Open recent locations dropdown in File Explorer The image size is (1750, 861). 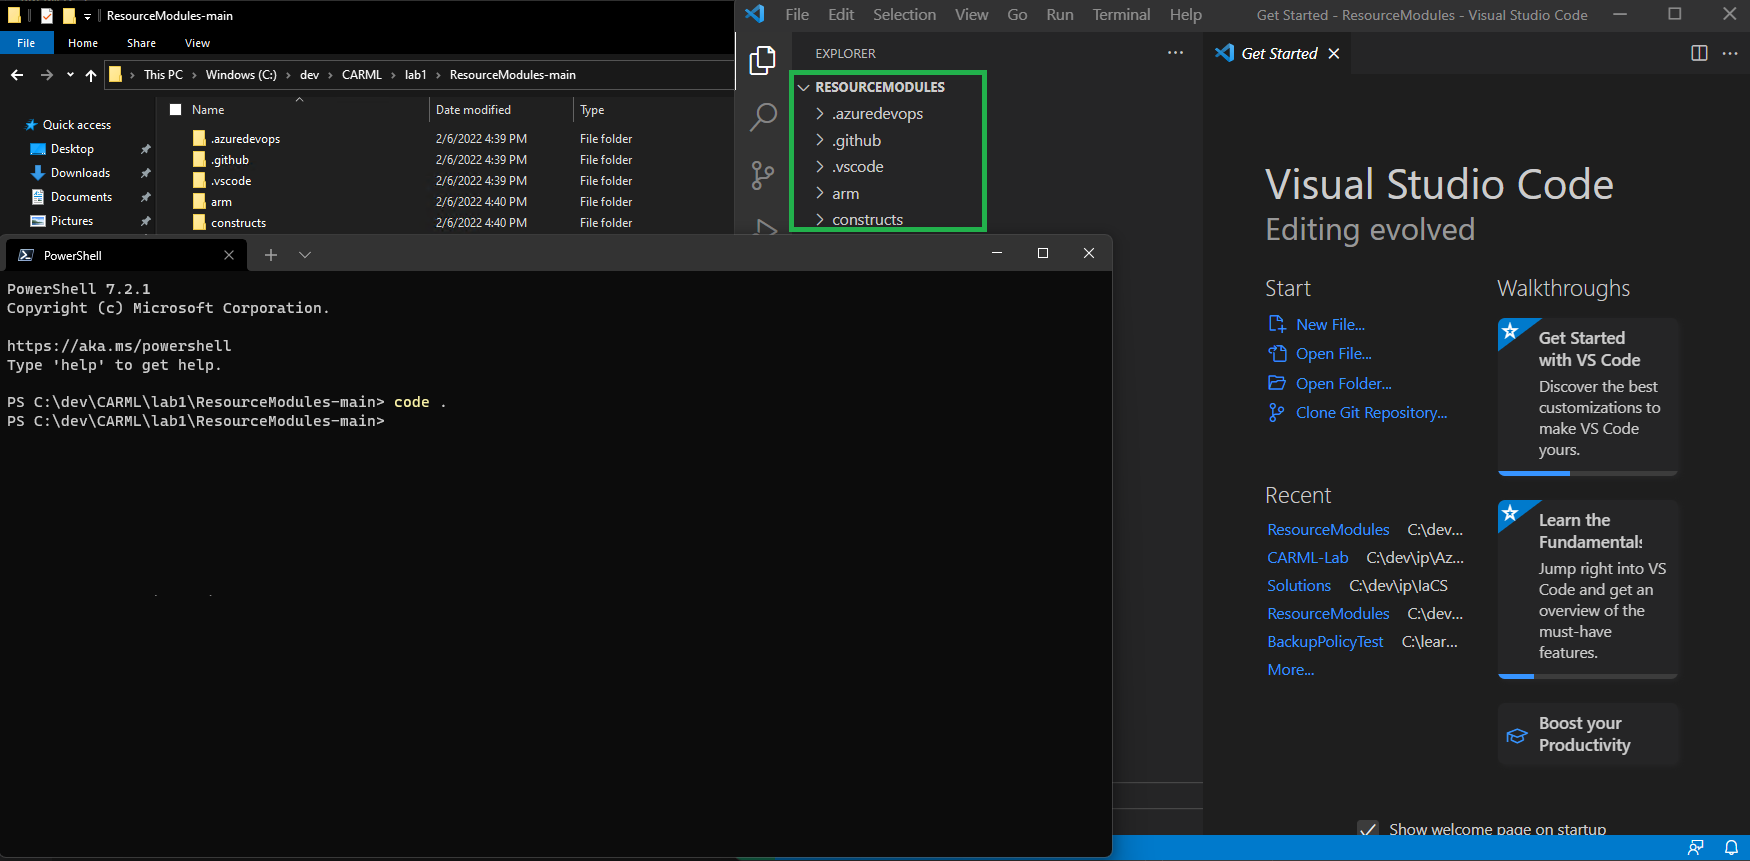pos(70,75)
